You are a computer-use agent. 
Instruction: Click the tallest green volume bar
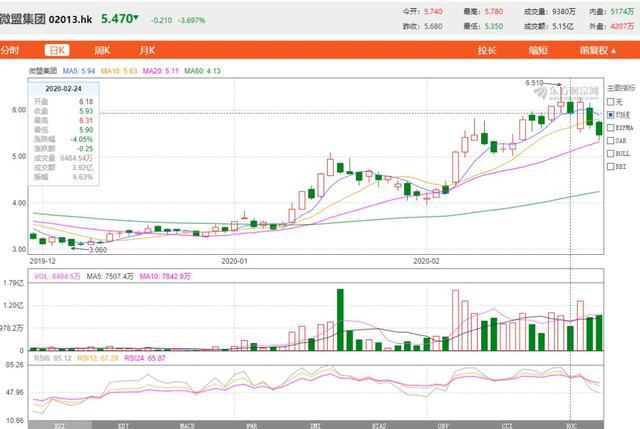click(x=340, y=320)
